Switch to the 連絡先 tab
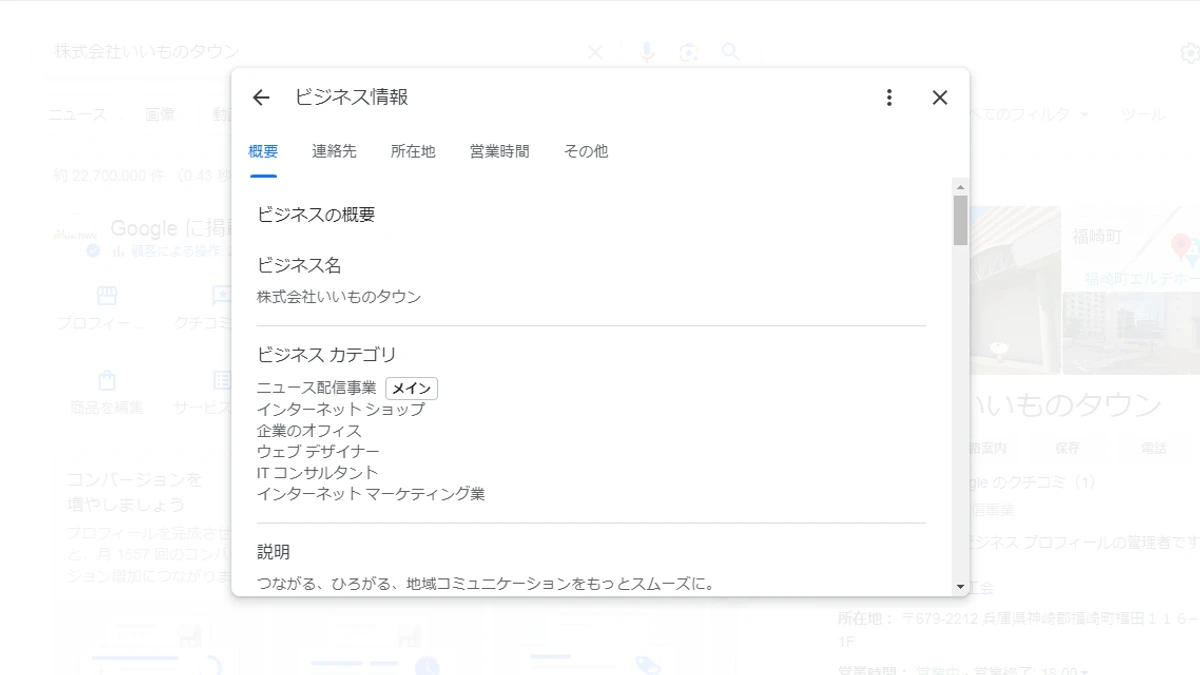Image resolution: width=1200 pixels, height=675 pixels. [x=334, y=151]
